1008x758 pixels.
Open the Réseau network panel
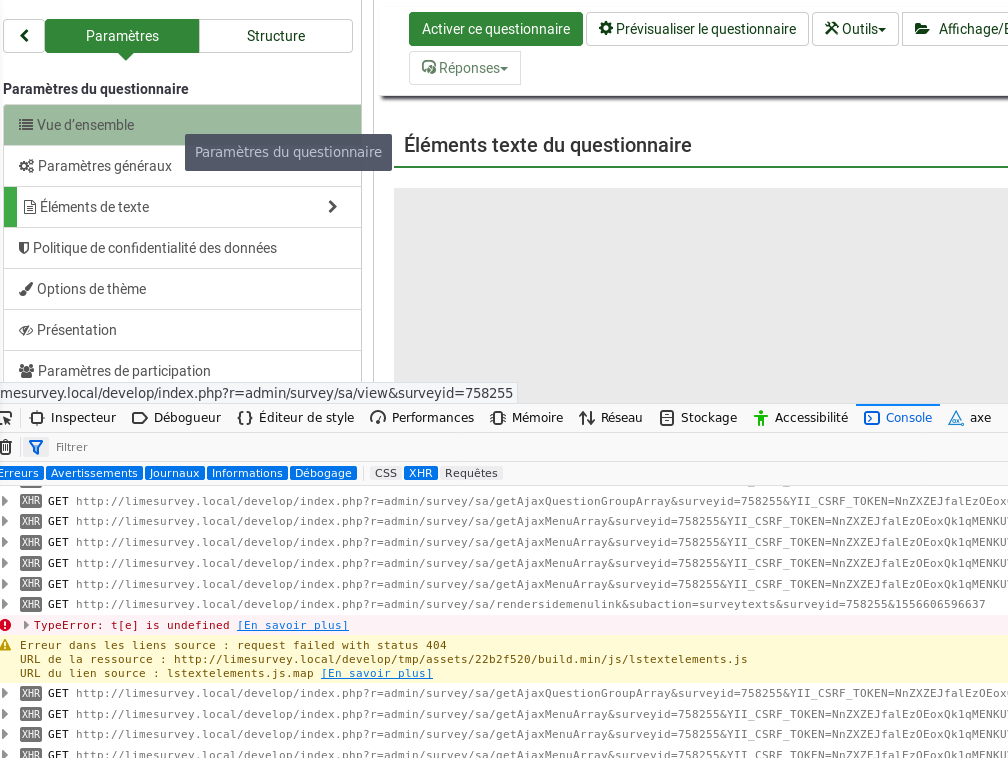click(x=611, y=418)
